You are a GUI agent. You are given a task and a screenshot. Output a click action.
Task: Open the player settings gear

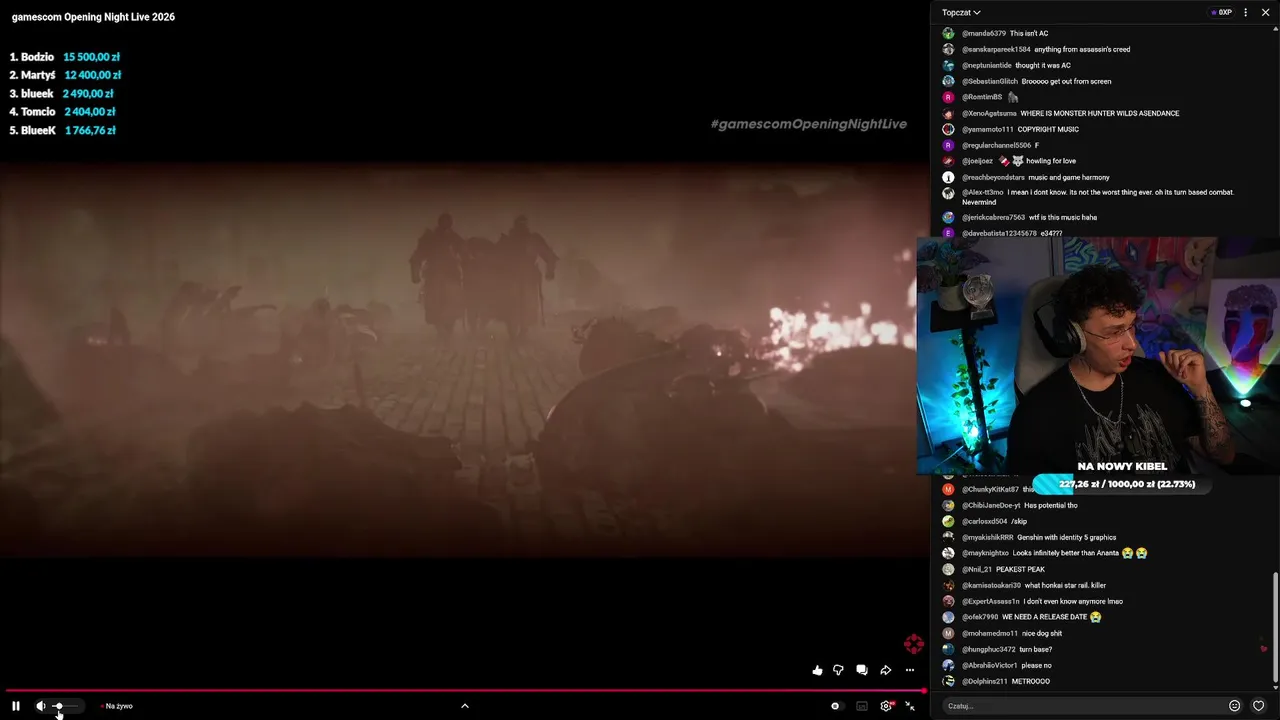[886, 706]
